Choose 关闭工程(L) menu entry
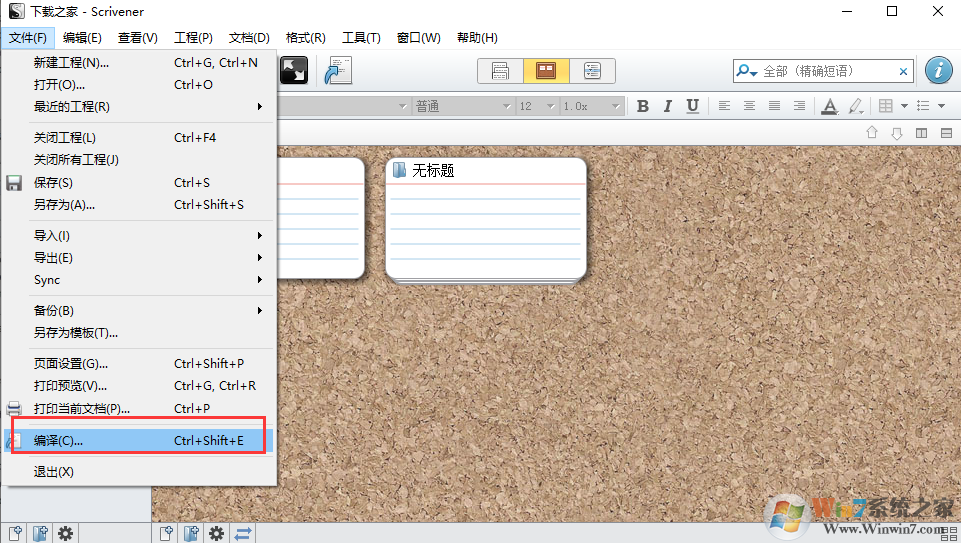 139,138
